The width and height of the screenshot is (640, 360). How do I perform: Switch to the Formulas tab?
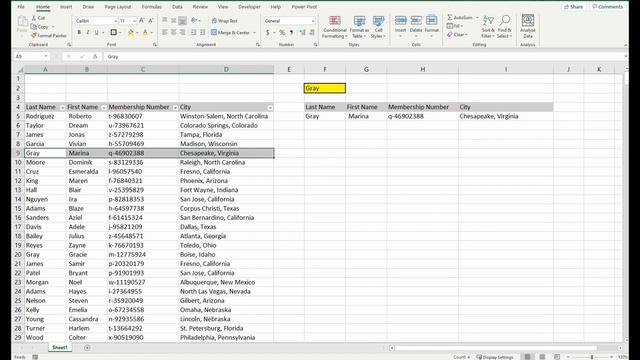152,7
